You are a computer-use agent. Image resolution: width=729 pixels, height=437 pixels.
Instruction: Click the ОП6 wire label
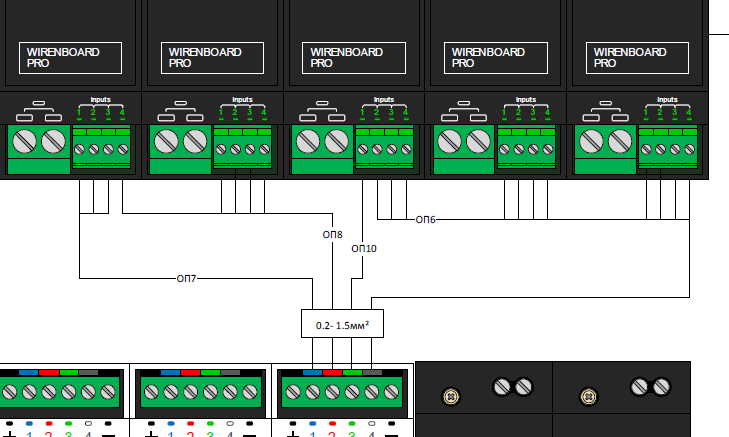(x=426, y=219)
